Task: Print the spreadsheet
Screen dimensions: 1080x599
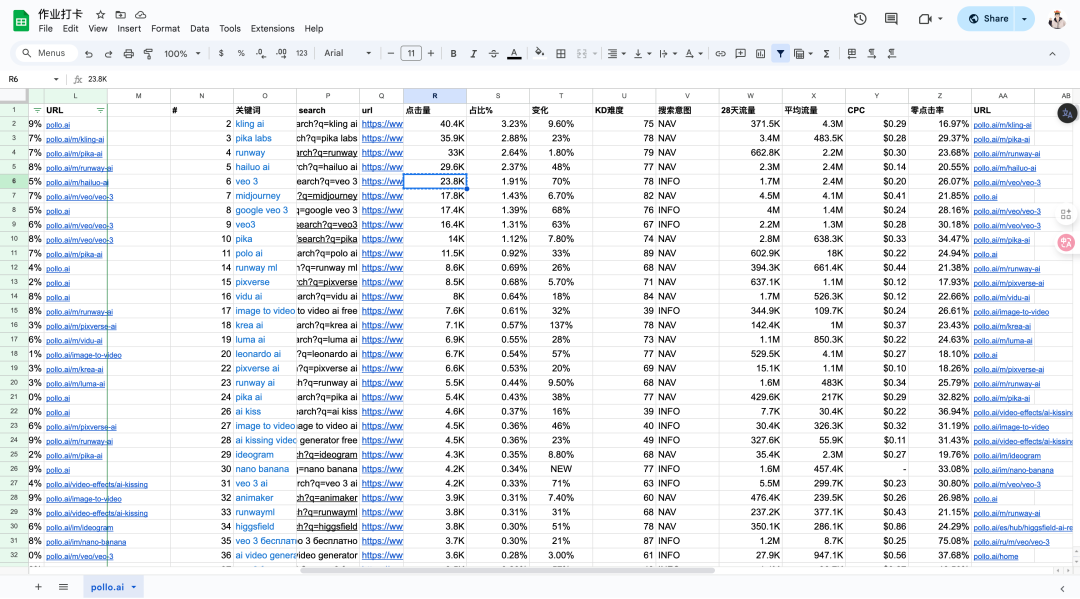Action: [128, 54]
